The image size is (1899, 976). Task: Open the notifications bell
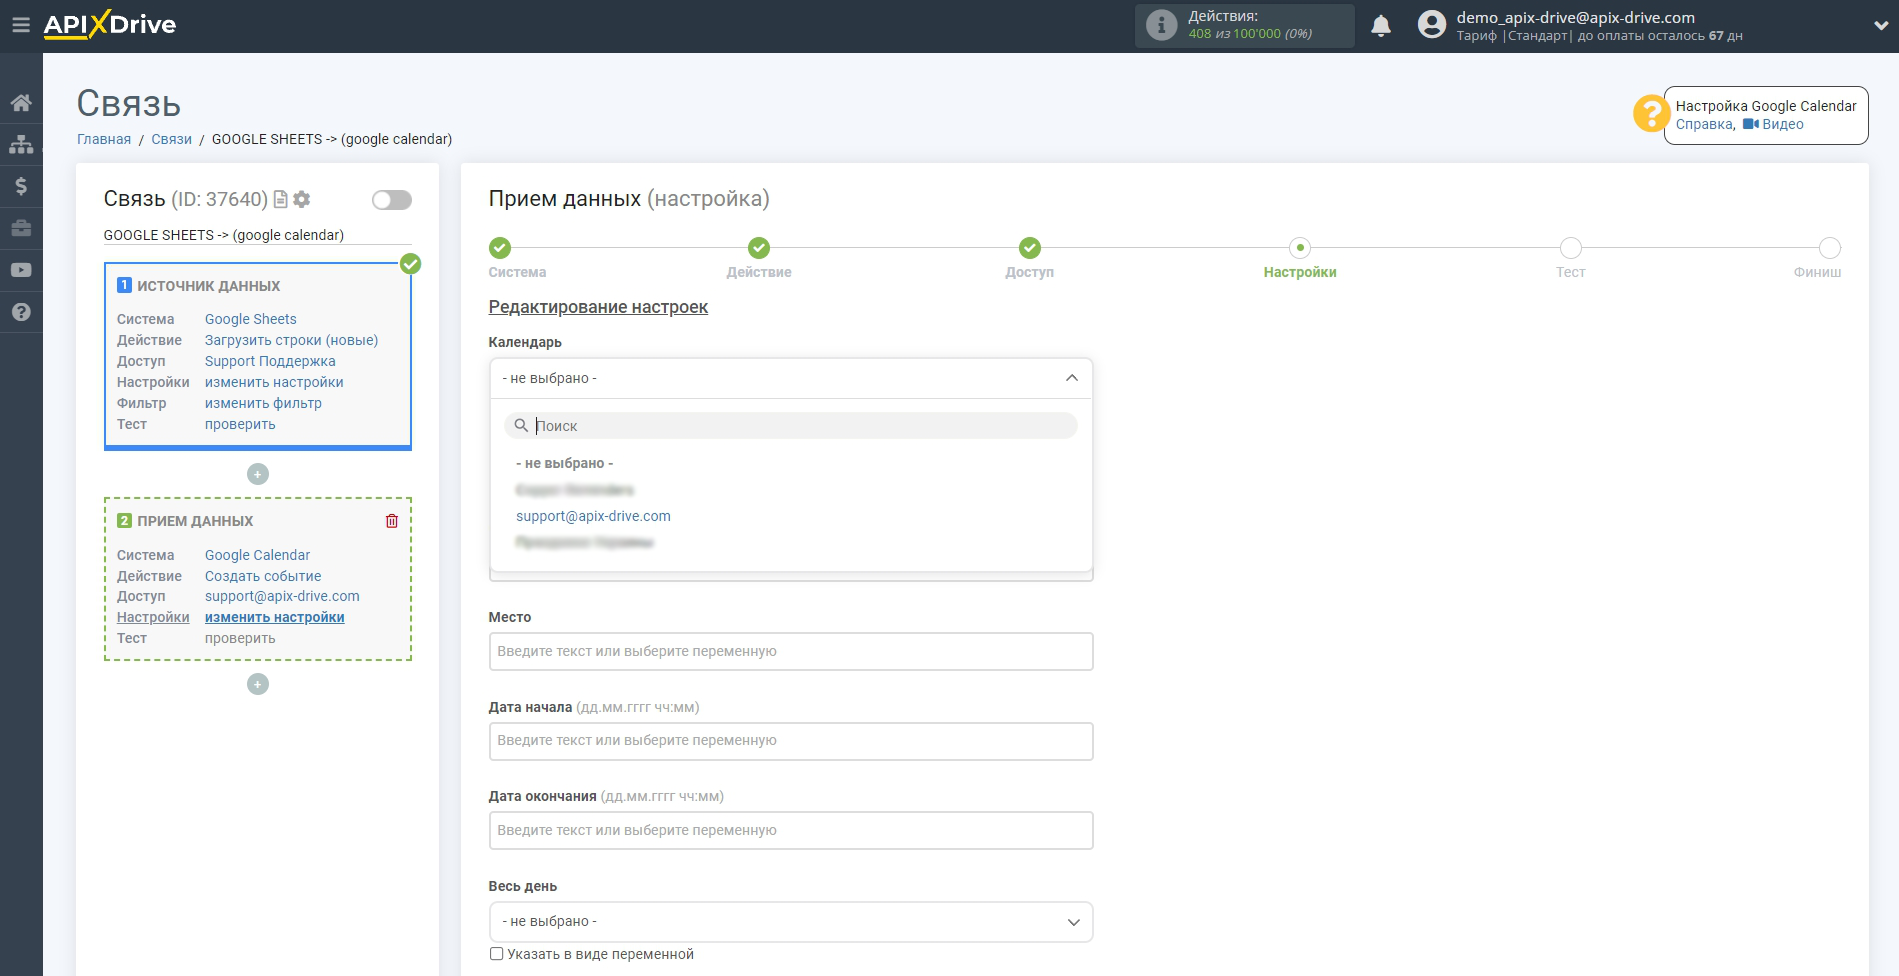1381,26
